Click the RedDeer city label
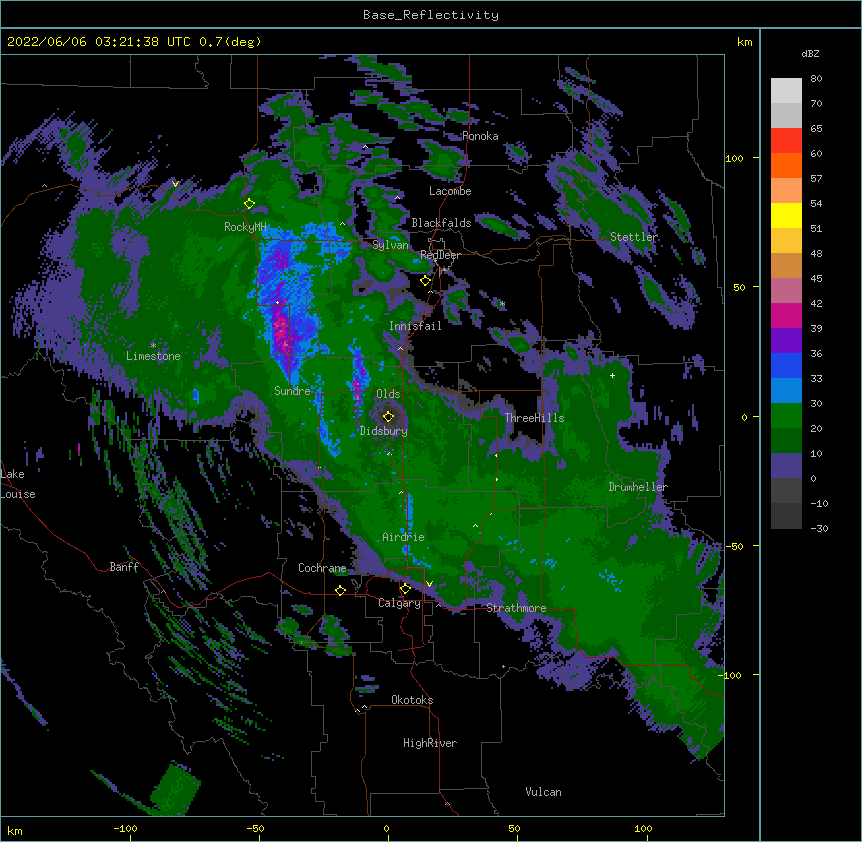The height and width of the screenshot is (842, 862). coord(440,255)
